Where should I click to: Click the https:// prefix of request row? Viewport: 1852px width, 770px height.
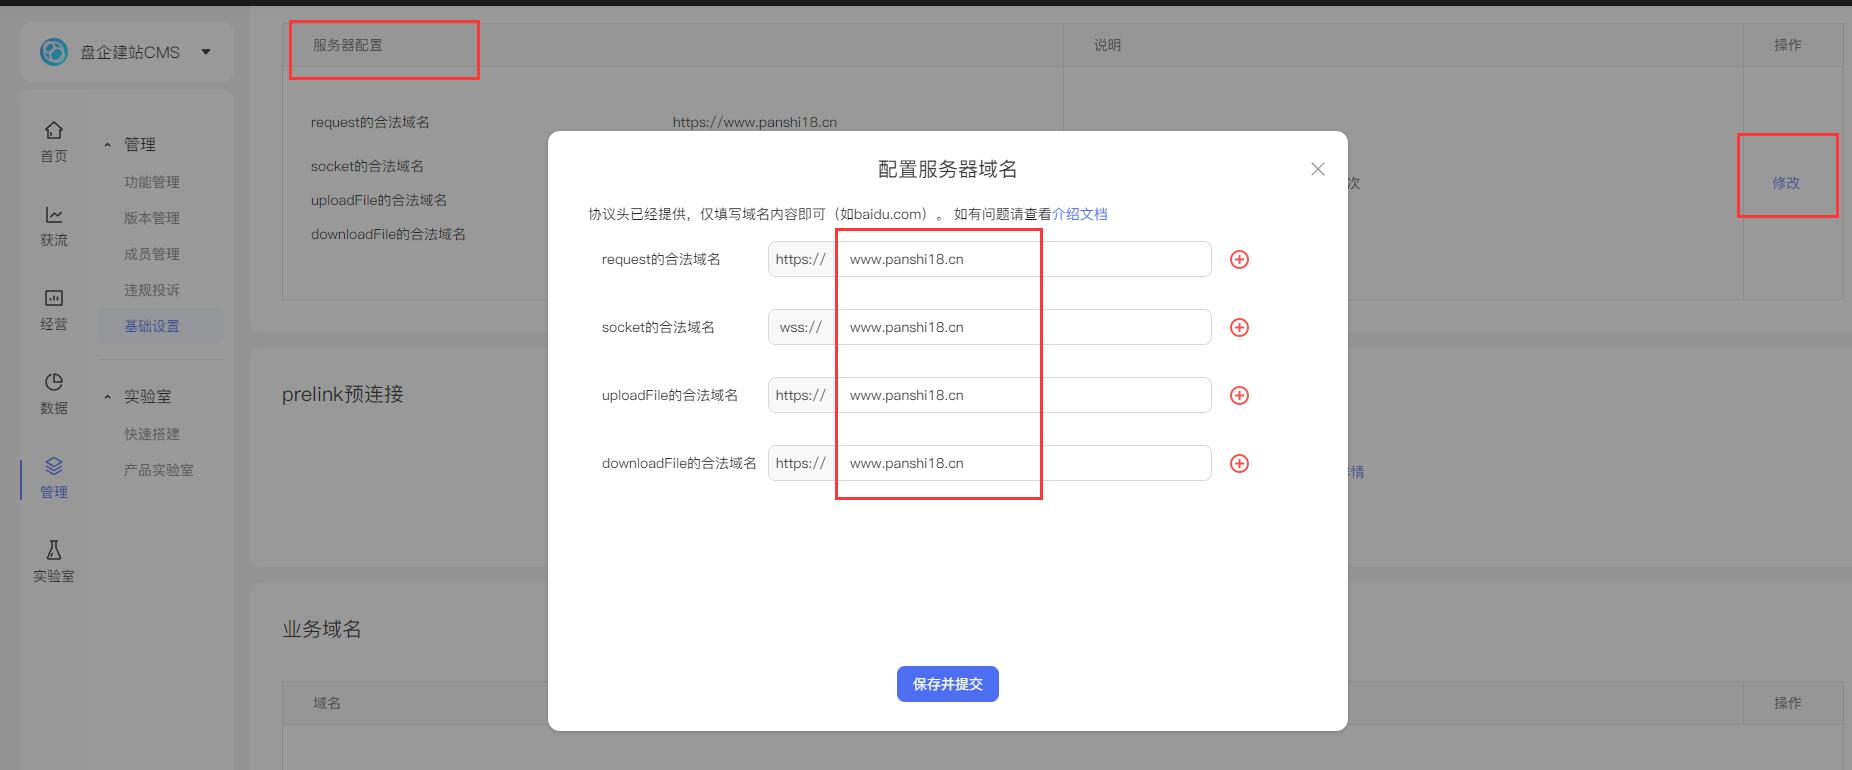(x=801, y=259)
